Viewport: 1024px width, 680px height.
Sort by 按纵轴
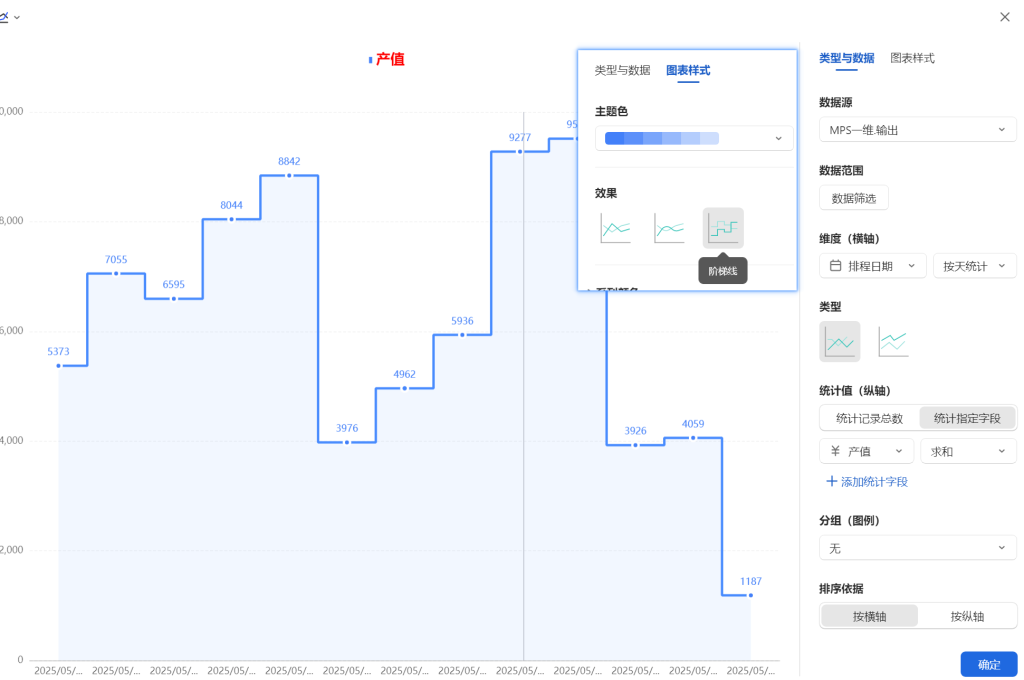tap(967, 616)
